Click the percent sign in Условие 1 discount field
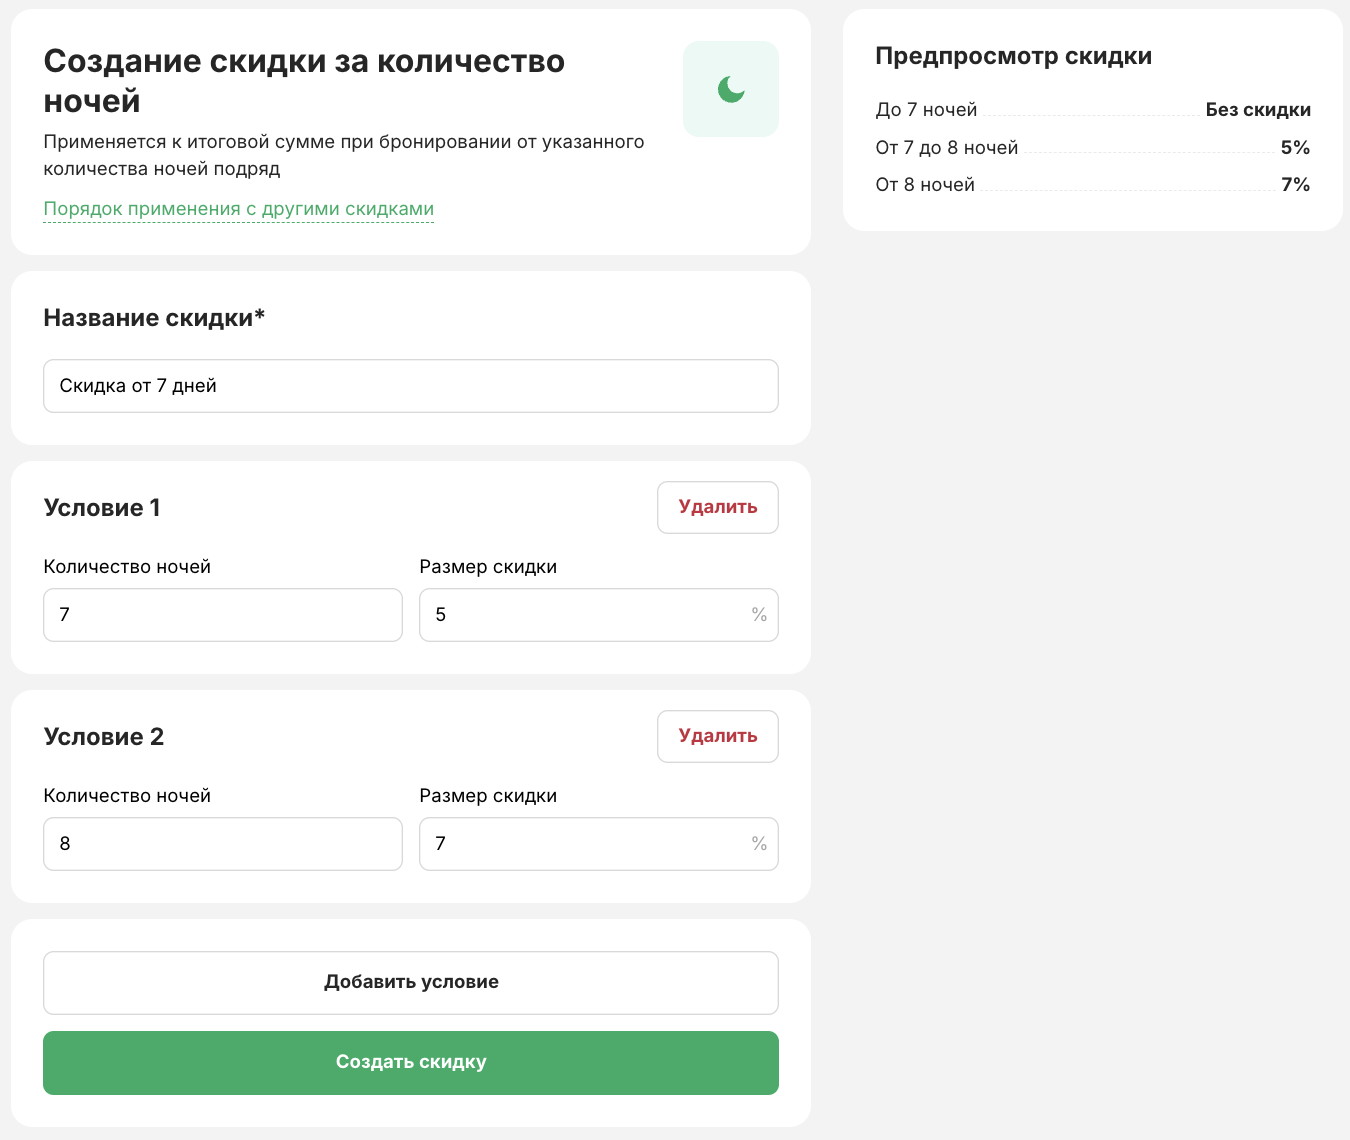This screenshot has width=1350, height=1140. click(759, 615)
